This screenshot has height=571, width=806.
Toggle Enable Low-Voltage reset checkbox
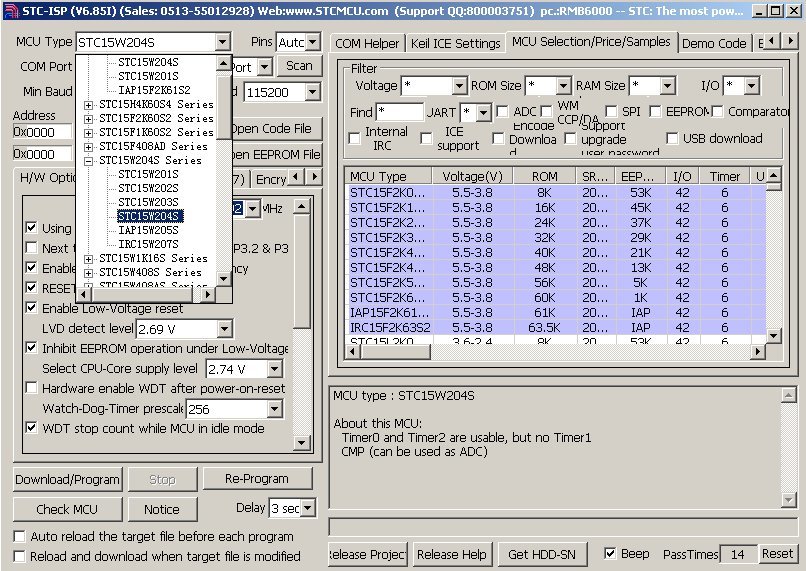point(32,308)
